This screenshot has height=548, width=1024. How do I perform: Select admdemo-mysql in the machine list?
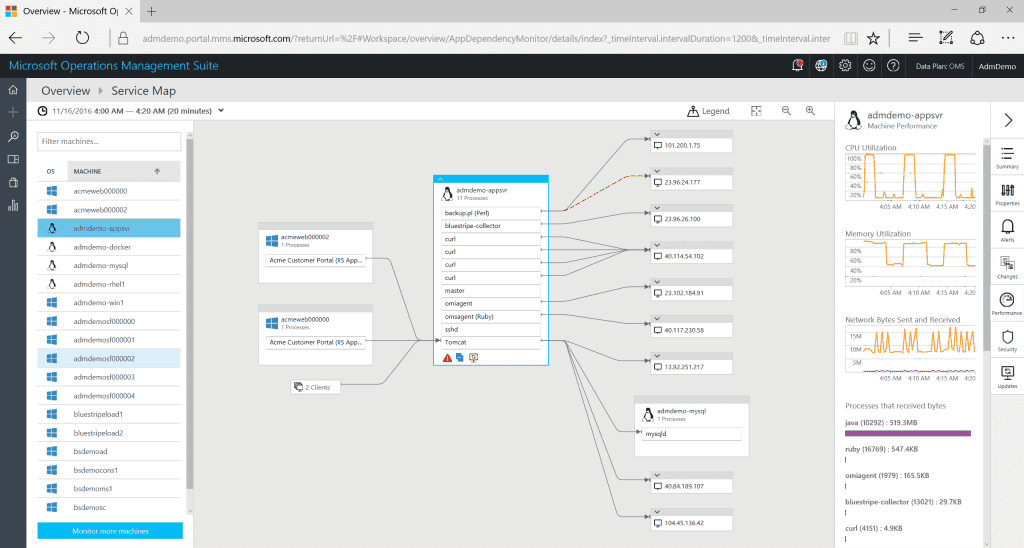(x=100, y=265)
